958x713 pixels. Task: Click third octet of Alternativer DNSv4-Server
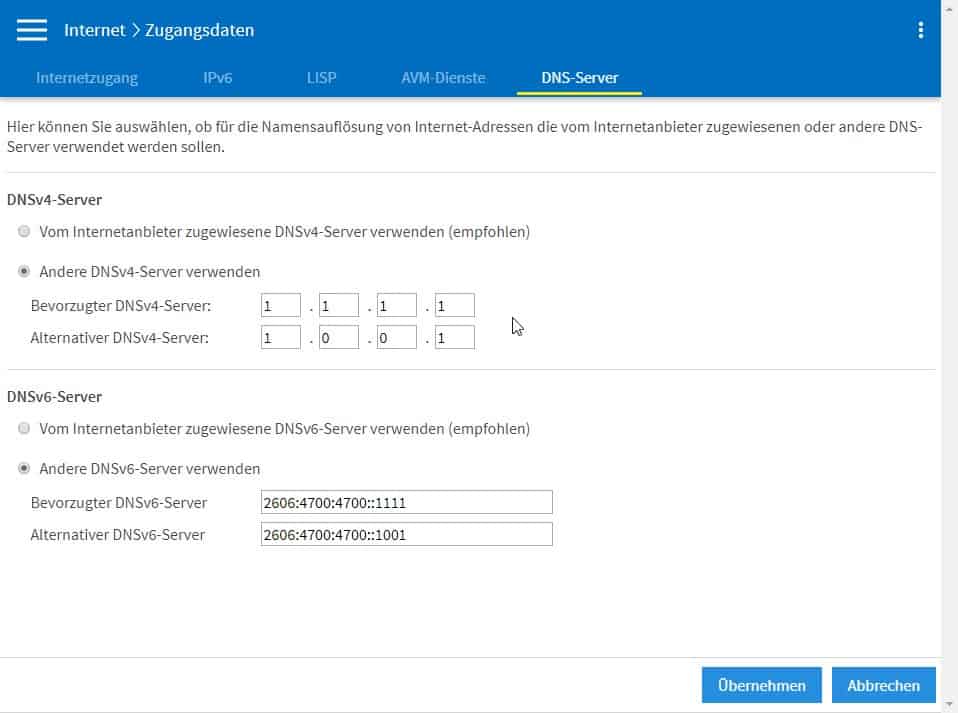point(396,338)
